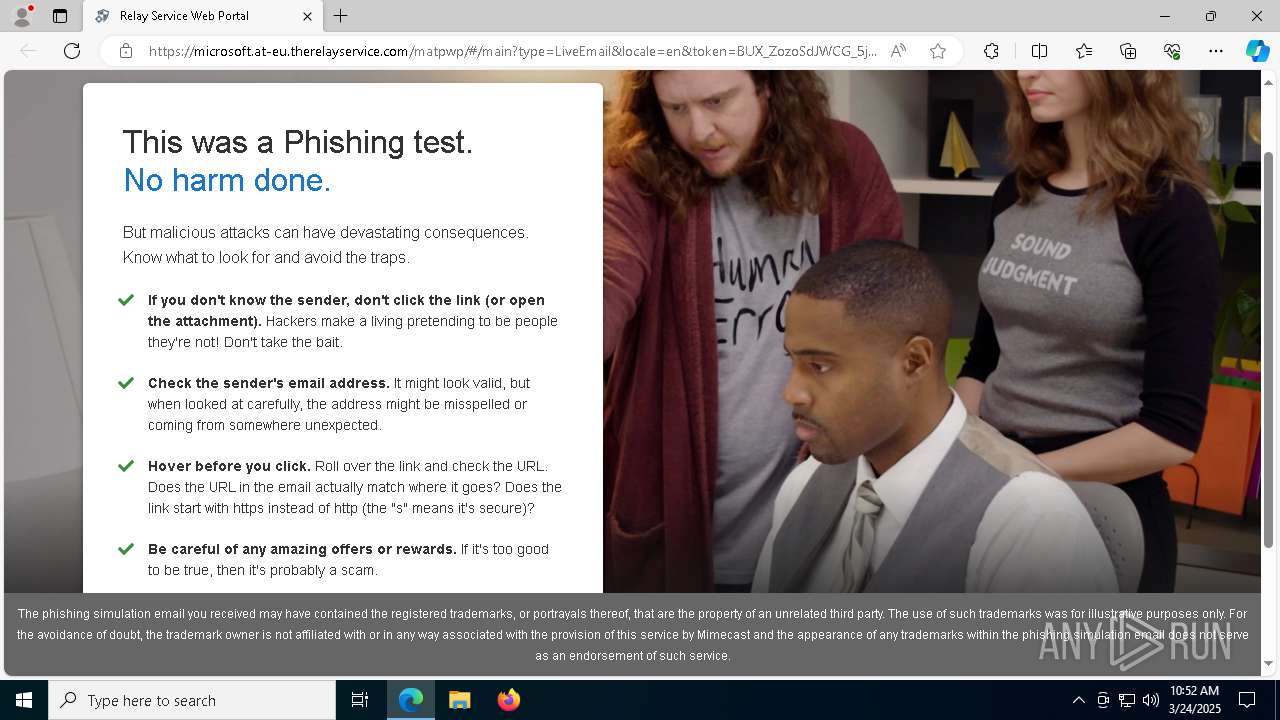Click the address bar URL

coord(512,51)
